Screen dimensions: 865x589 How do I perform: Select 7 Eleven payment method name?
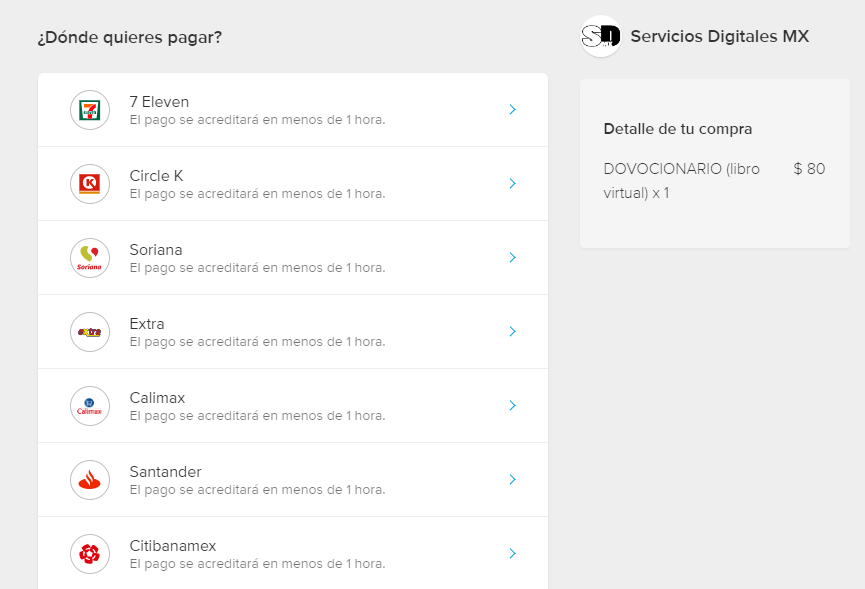click(159, 102)
